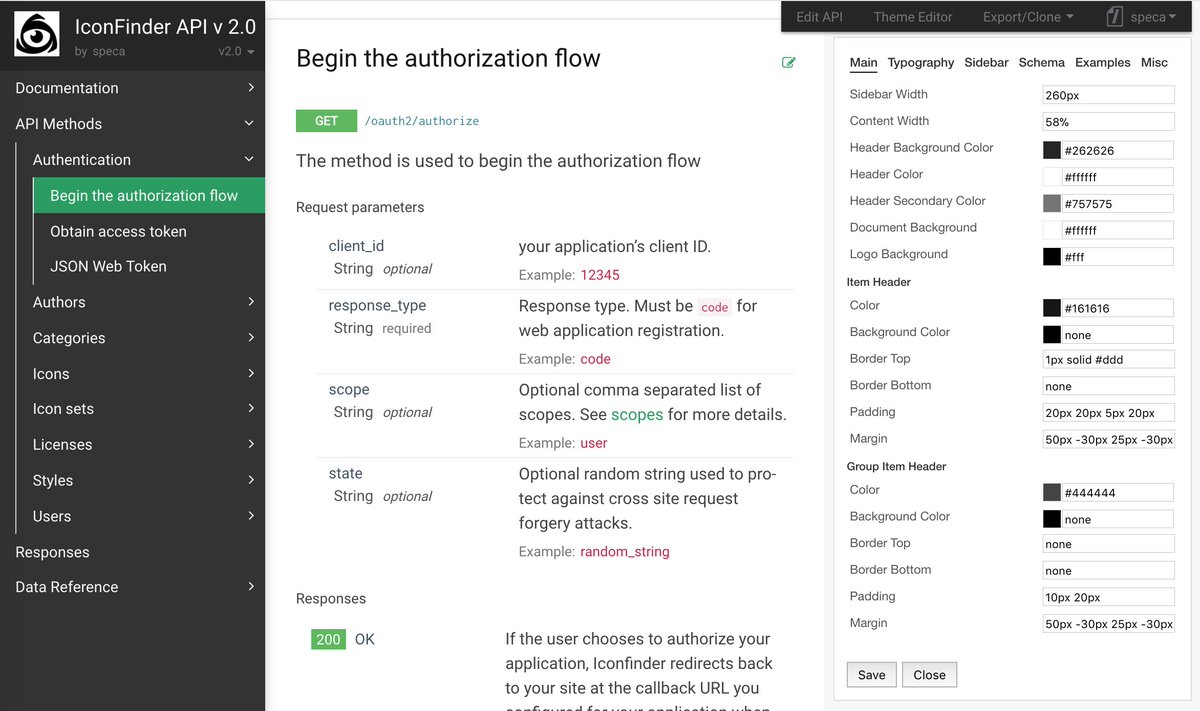Switch to the Misc tab
The width and height of the screenshot is (1200, 711).
tap(1154, 62)
